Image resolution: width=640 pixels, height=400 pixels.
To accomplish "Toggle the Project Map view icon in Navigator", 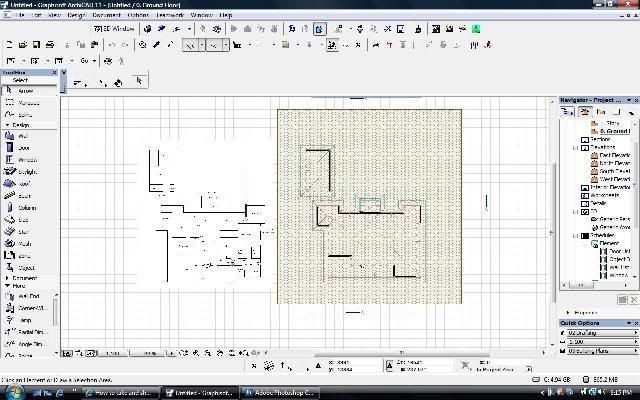I will pyautogui.click(x=584, y=111).
